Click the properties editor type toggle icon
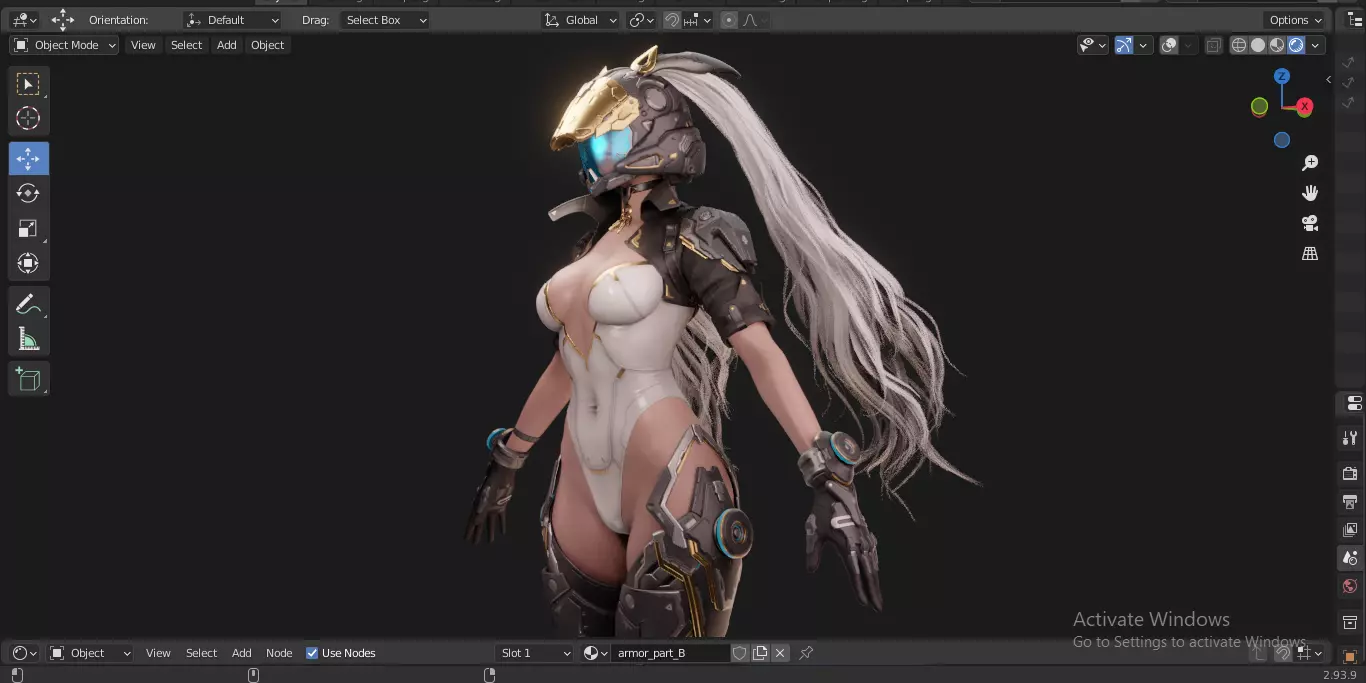This screenshot has height=683, width=1366. 1354,403
